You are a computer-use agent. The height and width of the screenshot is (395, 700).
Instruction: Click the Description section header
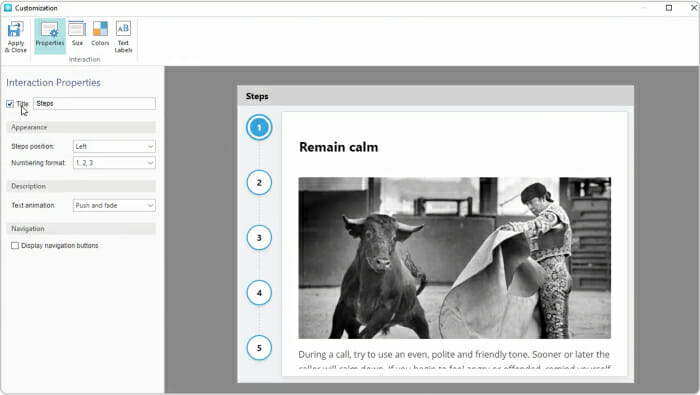coord(81,186)
